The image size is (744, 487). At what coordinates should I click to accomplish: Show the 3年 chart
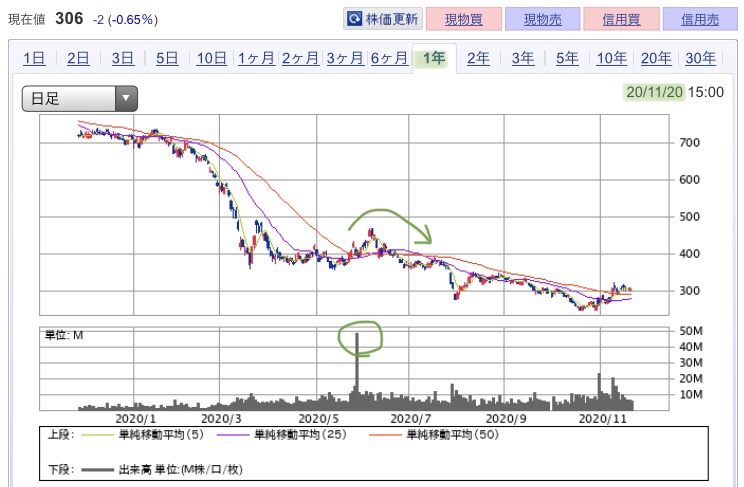point(523,58)
